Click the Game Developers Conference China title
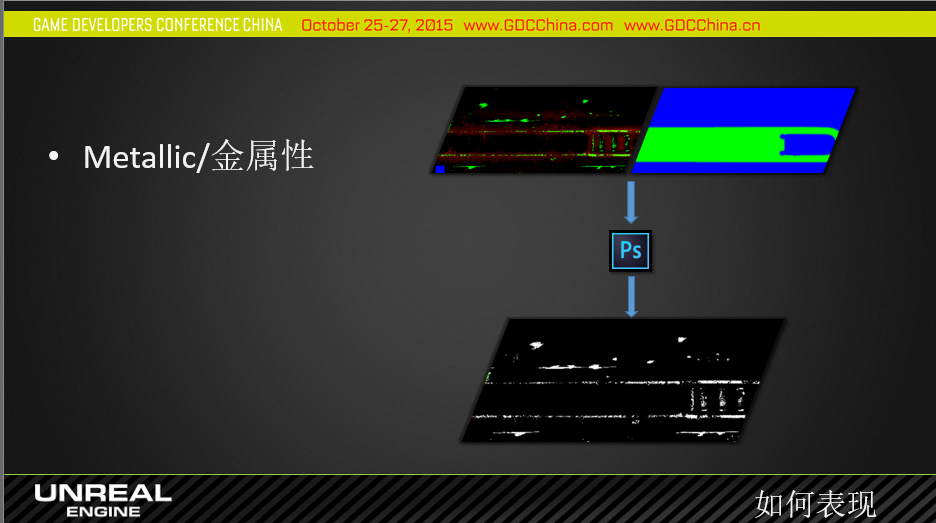The image size is (936, 523). point(158,25)
